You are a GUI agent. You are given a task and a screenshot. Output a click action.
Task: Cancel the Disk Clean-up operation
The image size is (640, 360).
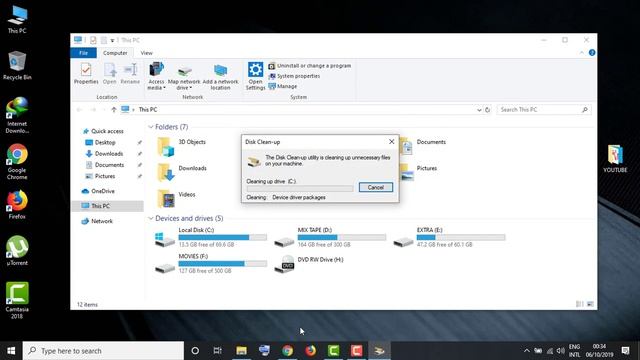(376, 187)
